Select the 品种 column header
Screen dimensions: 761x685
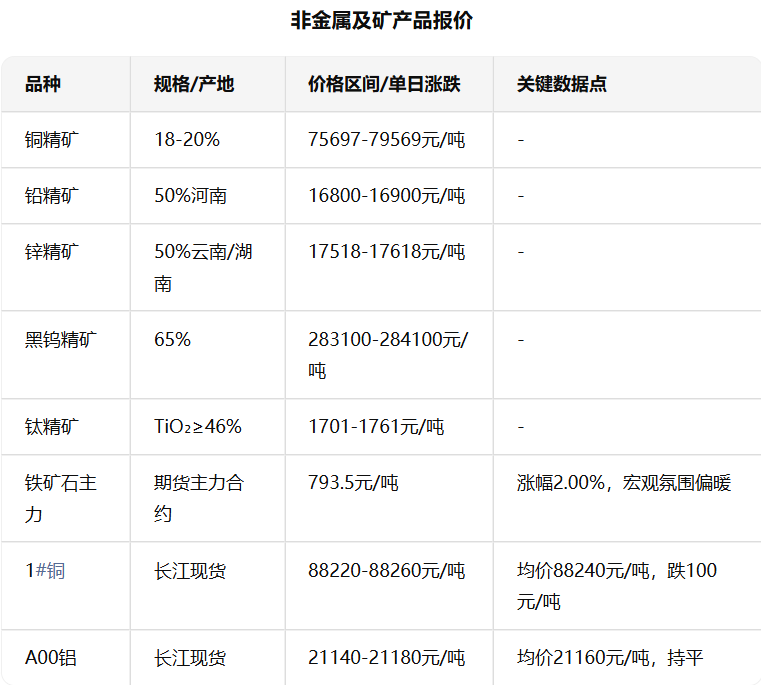tap(43, 84)
